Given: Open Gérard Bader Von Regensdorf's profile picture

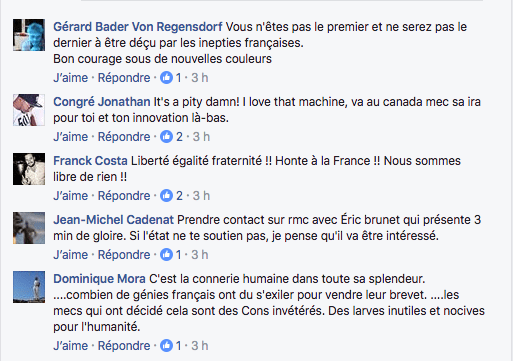Looking at the screenshot, I should [29, 35].
